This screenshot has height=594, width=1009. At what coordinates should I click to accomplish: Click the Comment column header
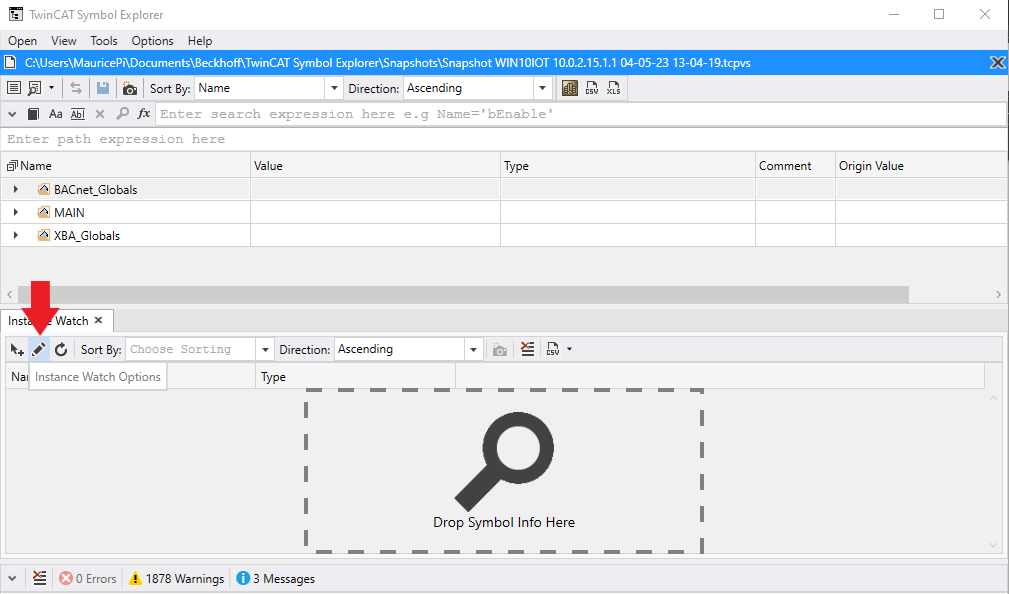pos(795,165)
